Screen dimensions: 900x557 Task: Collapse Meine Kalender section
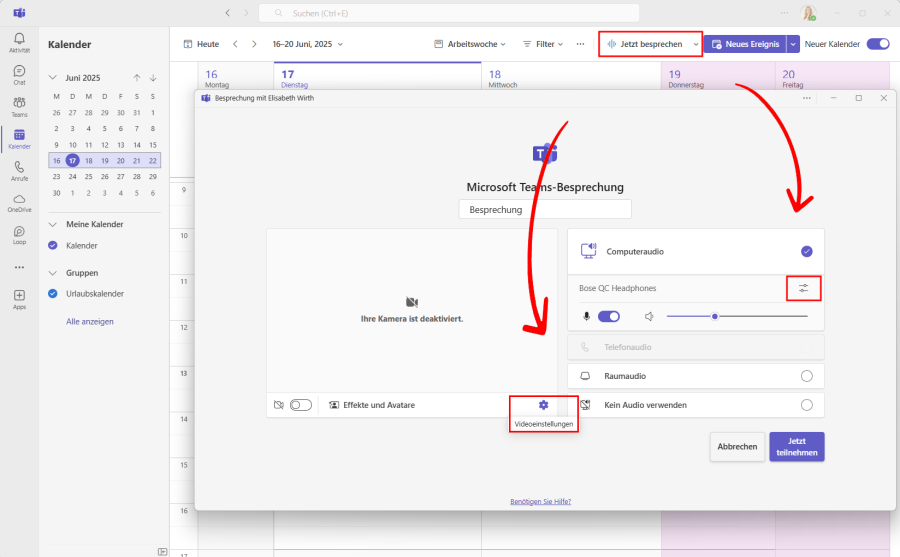tap(53, 224)
